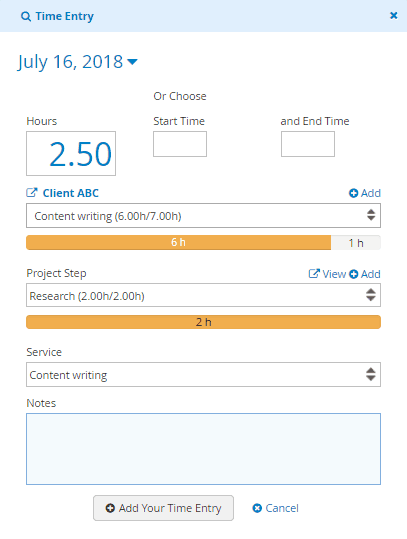Image resolution: width=407 pixels, height=539 pixels.
Task: Click the plus icon to Add a project
Action: pyautogui.click(x=353, y=193)
